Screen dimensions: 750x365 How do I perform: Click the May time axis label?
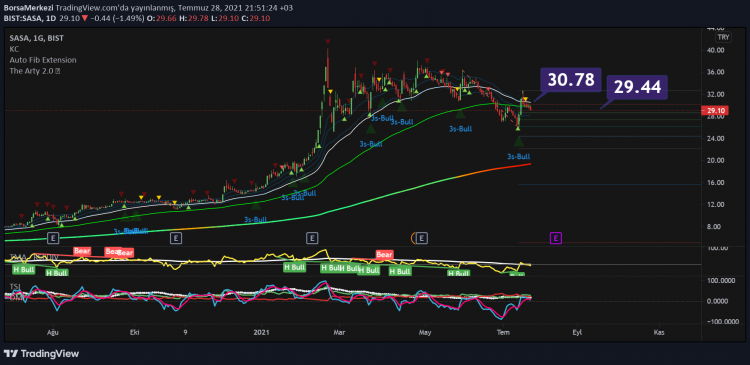point(424,332)
